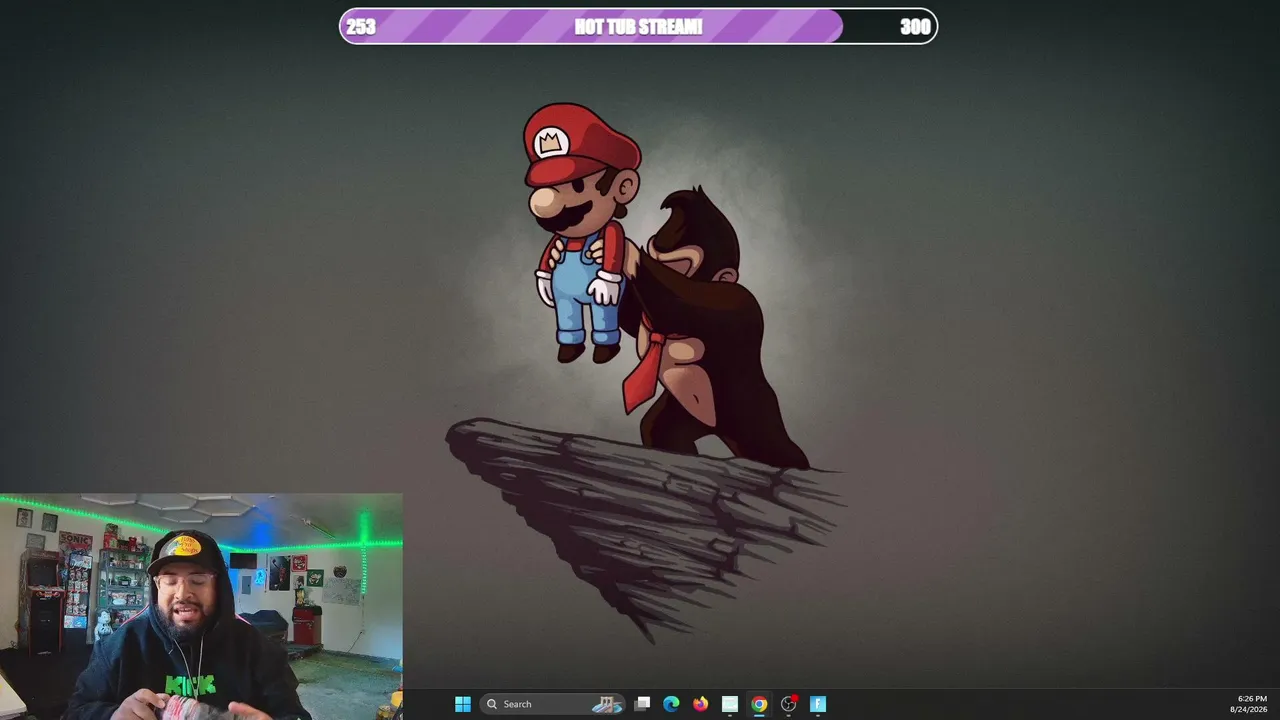Viewport: 1280px width, 720px height.
Task: Open the teal window app on taskbar
Action: 730,704
